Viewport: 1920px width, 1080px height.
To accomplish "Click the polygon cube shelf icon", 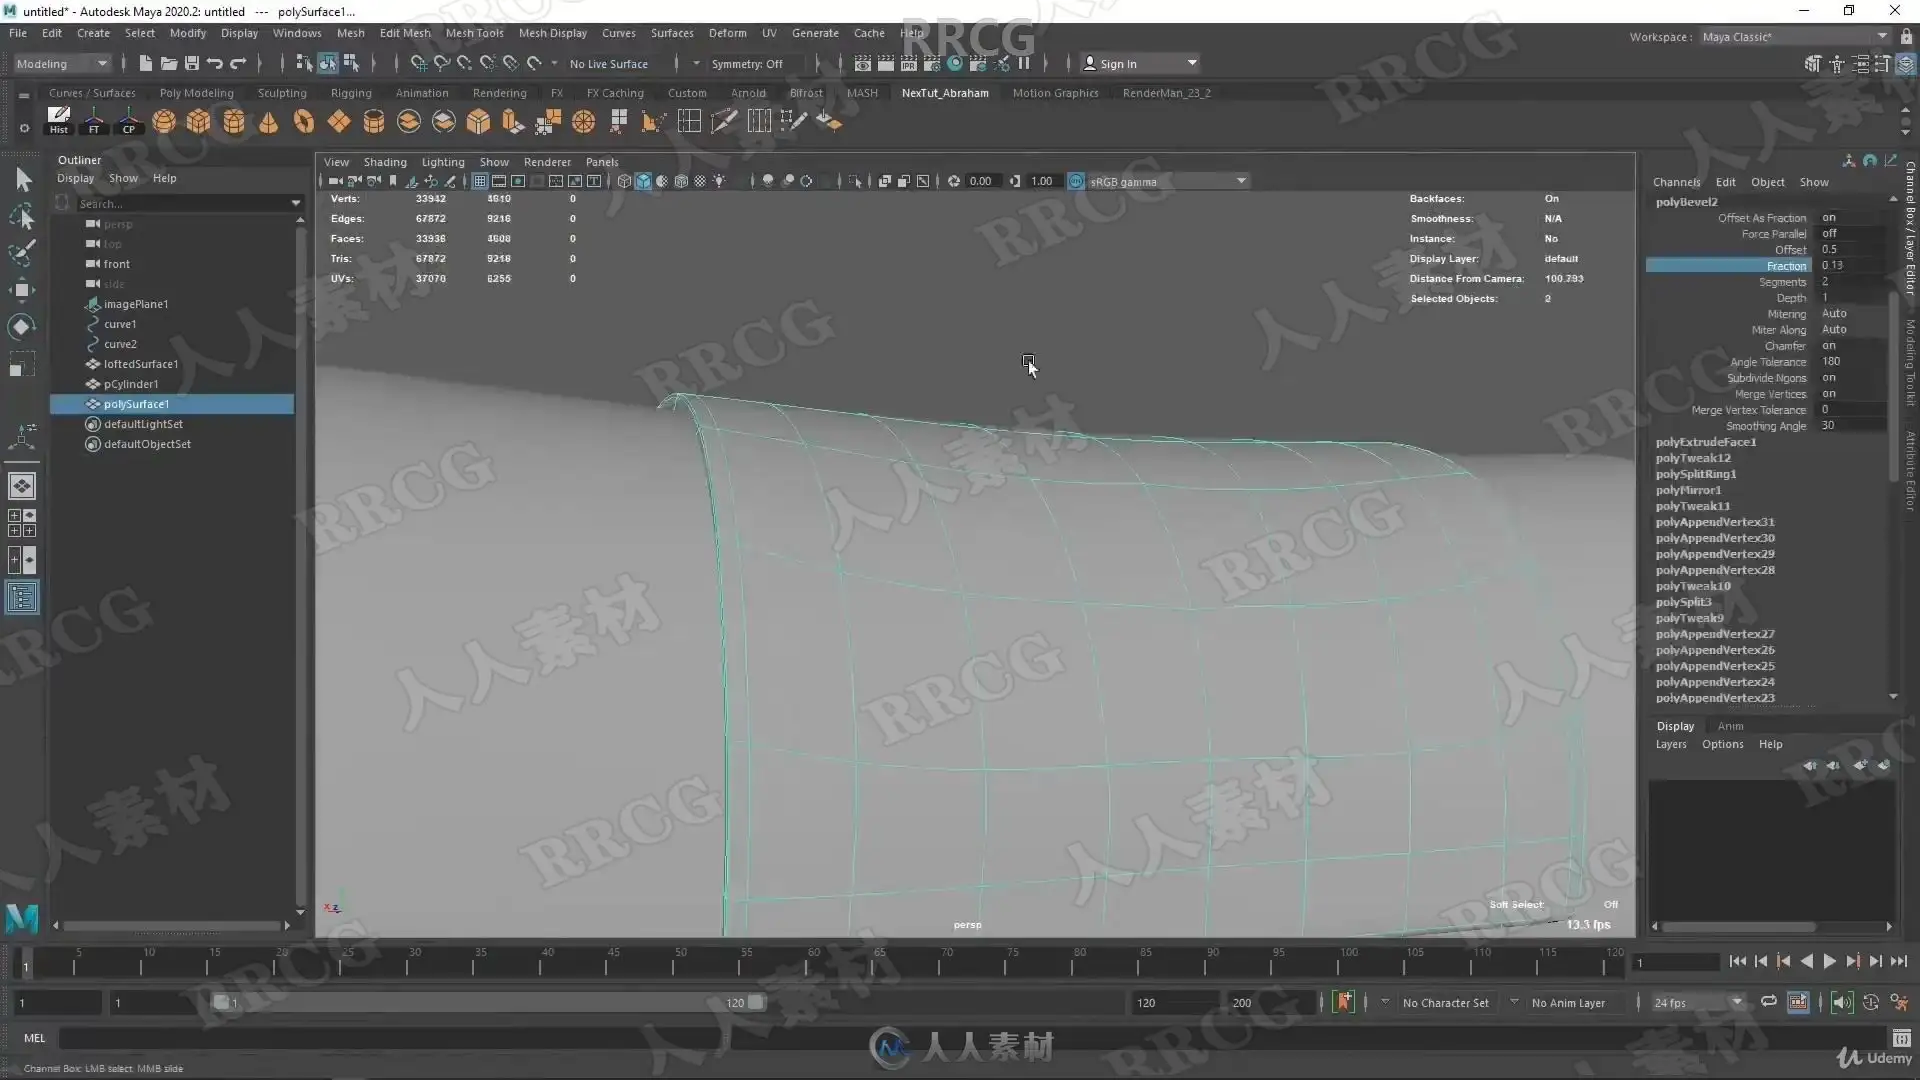I will click(x=199, y=122).
